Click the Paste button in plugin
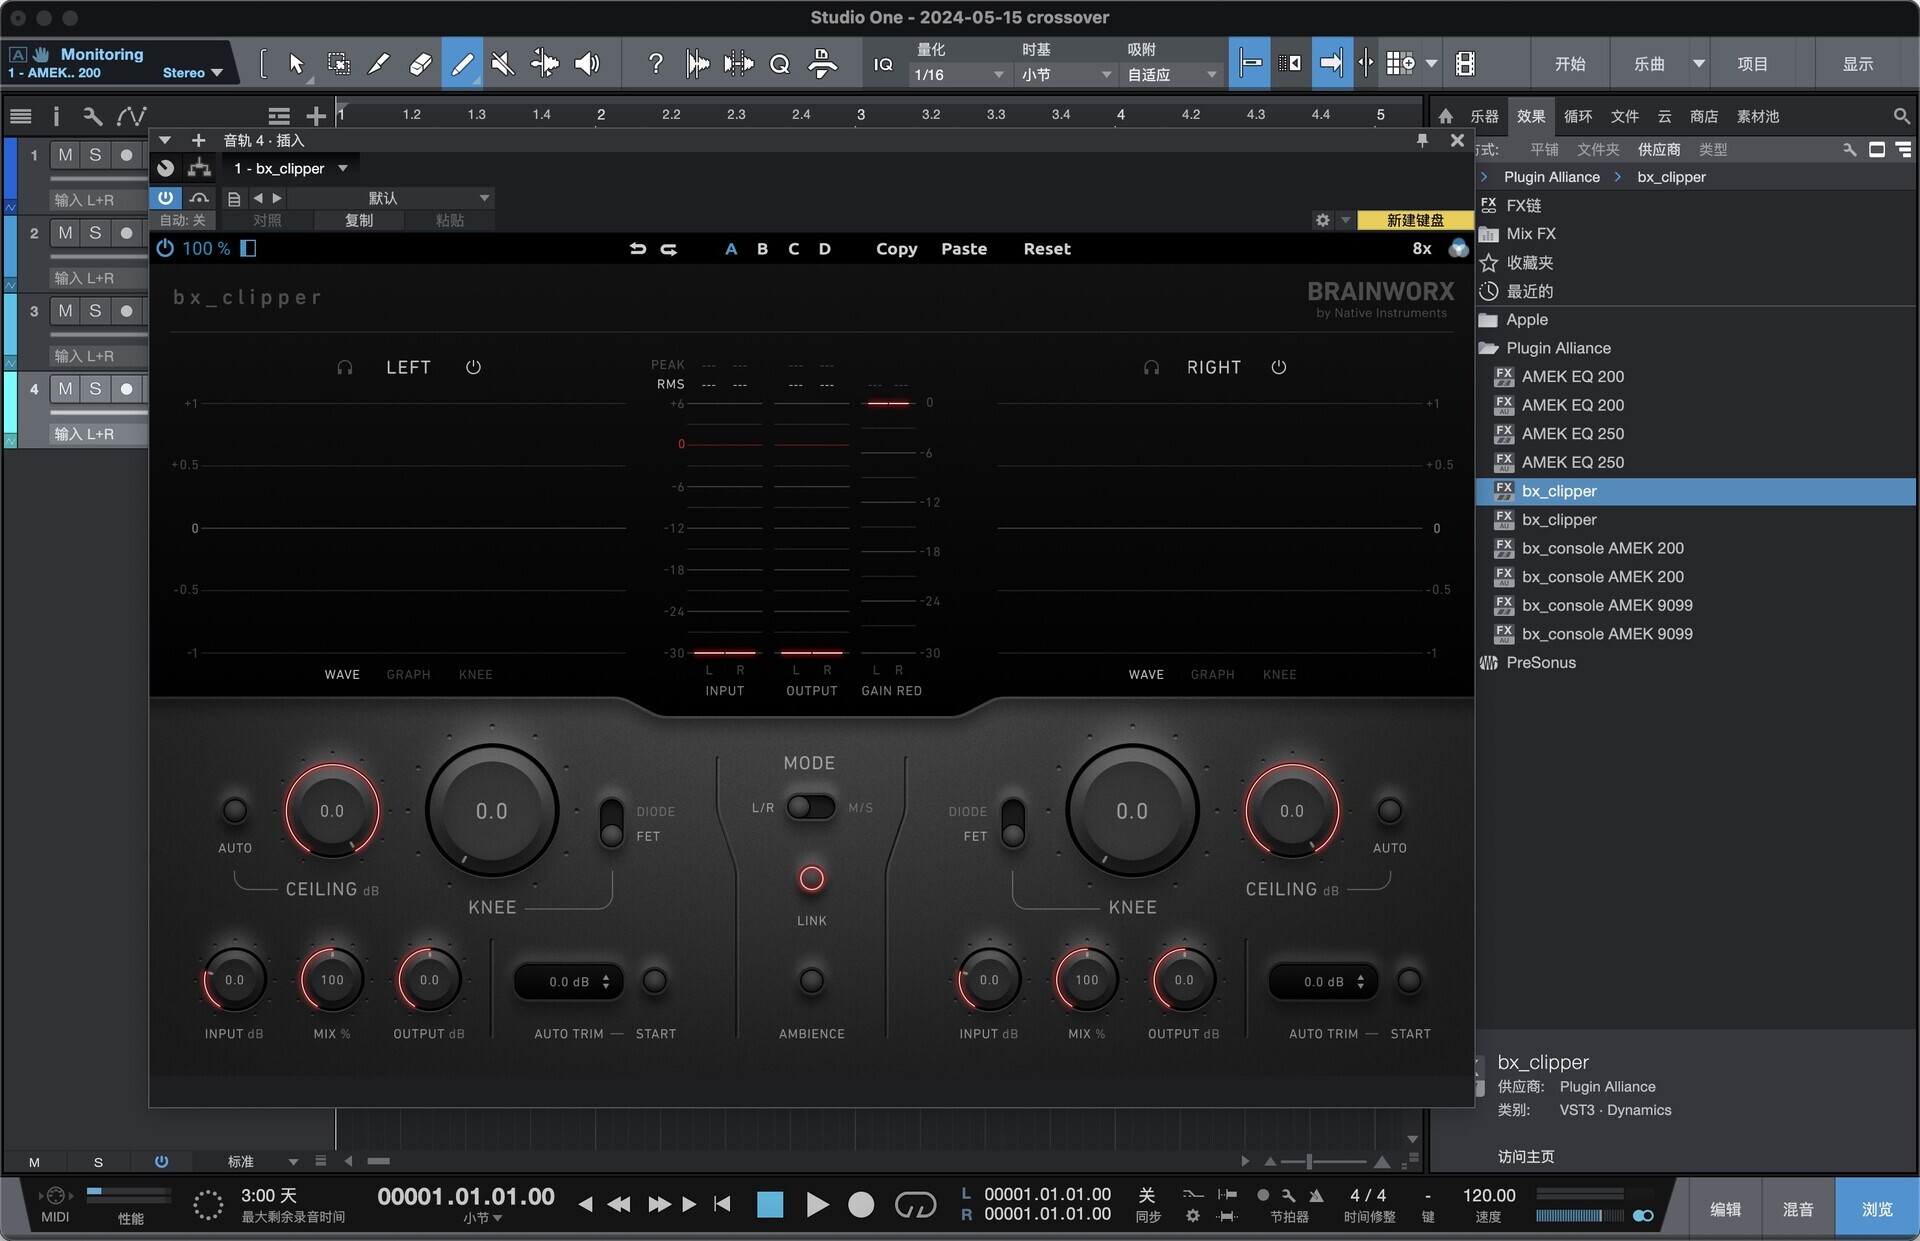Screen dimensions: 1920x1241 tap(964, 249)
